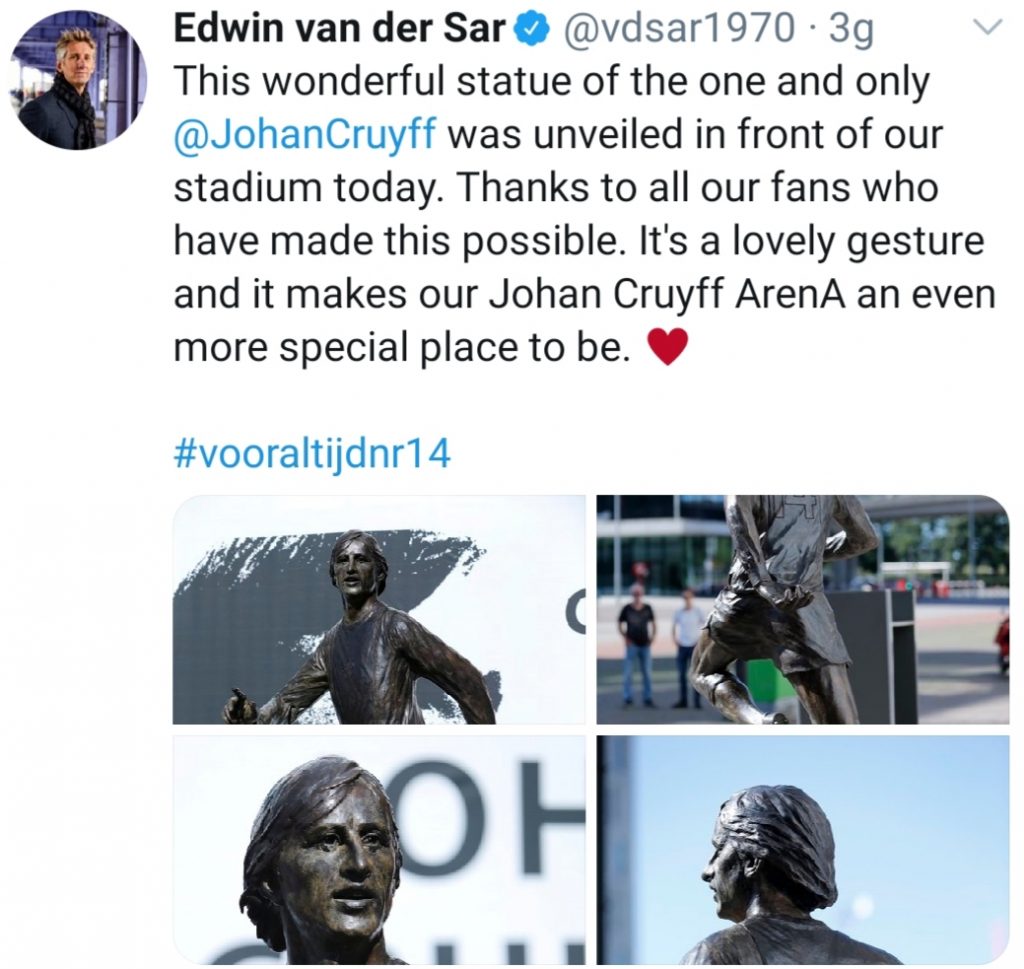Open the top-left statue photo
The image size is (1024, 969).
pyautogui.click(x=379, y=609)
